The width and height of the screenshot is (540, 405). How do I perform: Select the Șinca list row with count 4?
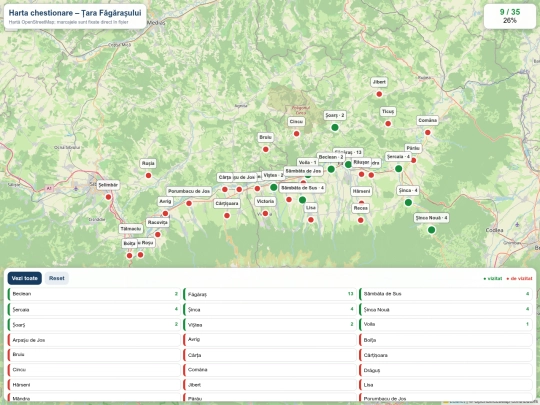270,309
